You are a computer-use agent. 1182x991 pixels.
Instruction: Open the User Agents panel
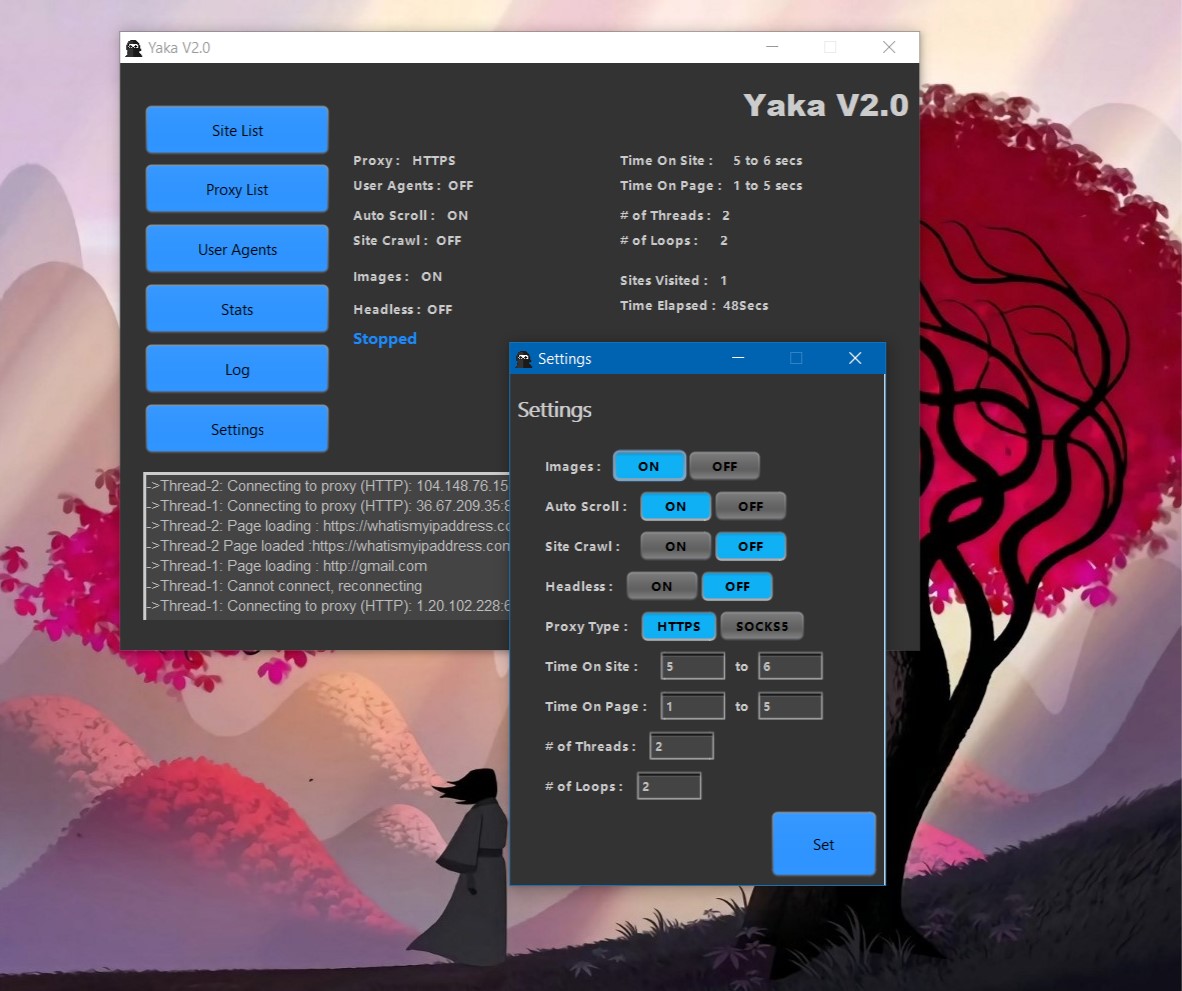click(236, 248)
